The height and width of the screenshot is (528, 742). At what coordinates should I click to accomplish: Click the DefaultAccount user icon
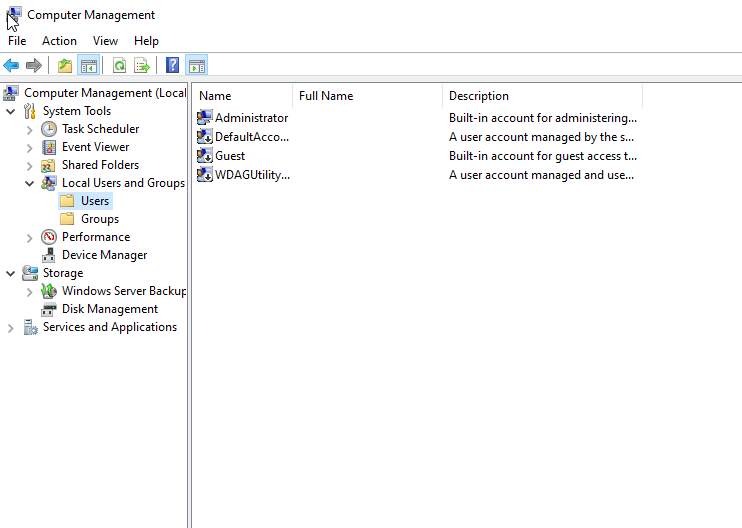[x=204, y=137]
